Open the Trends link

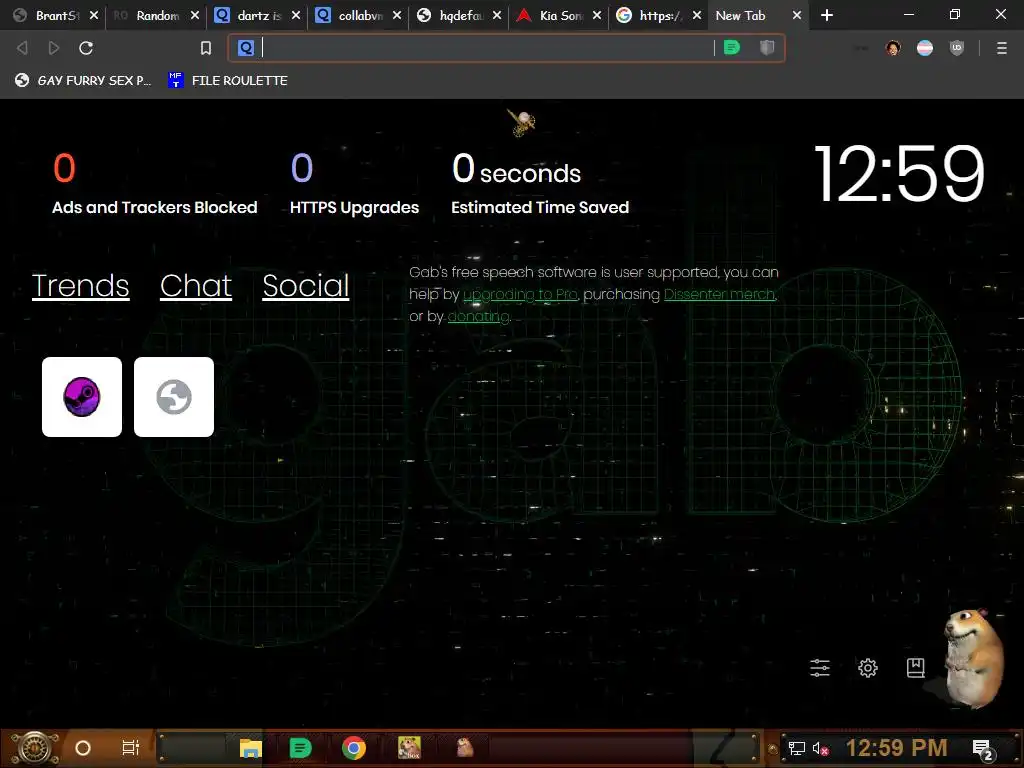[x=80, y=285]
